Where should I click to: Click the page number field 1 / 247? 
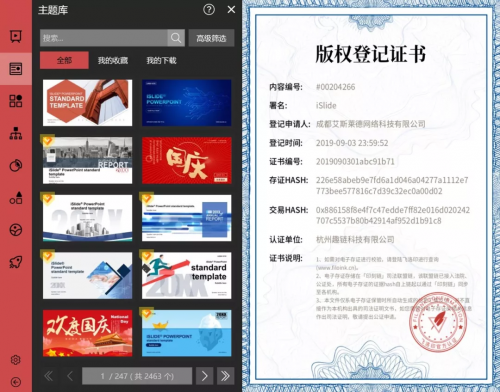[137, 376]
